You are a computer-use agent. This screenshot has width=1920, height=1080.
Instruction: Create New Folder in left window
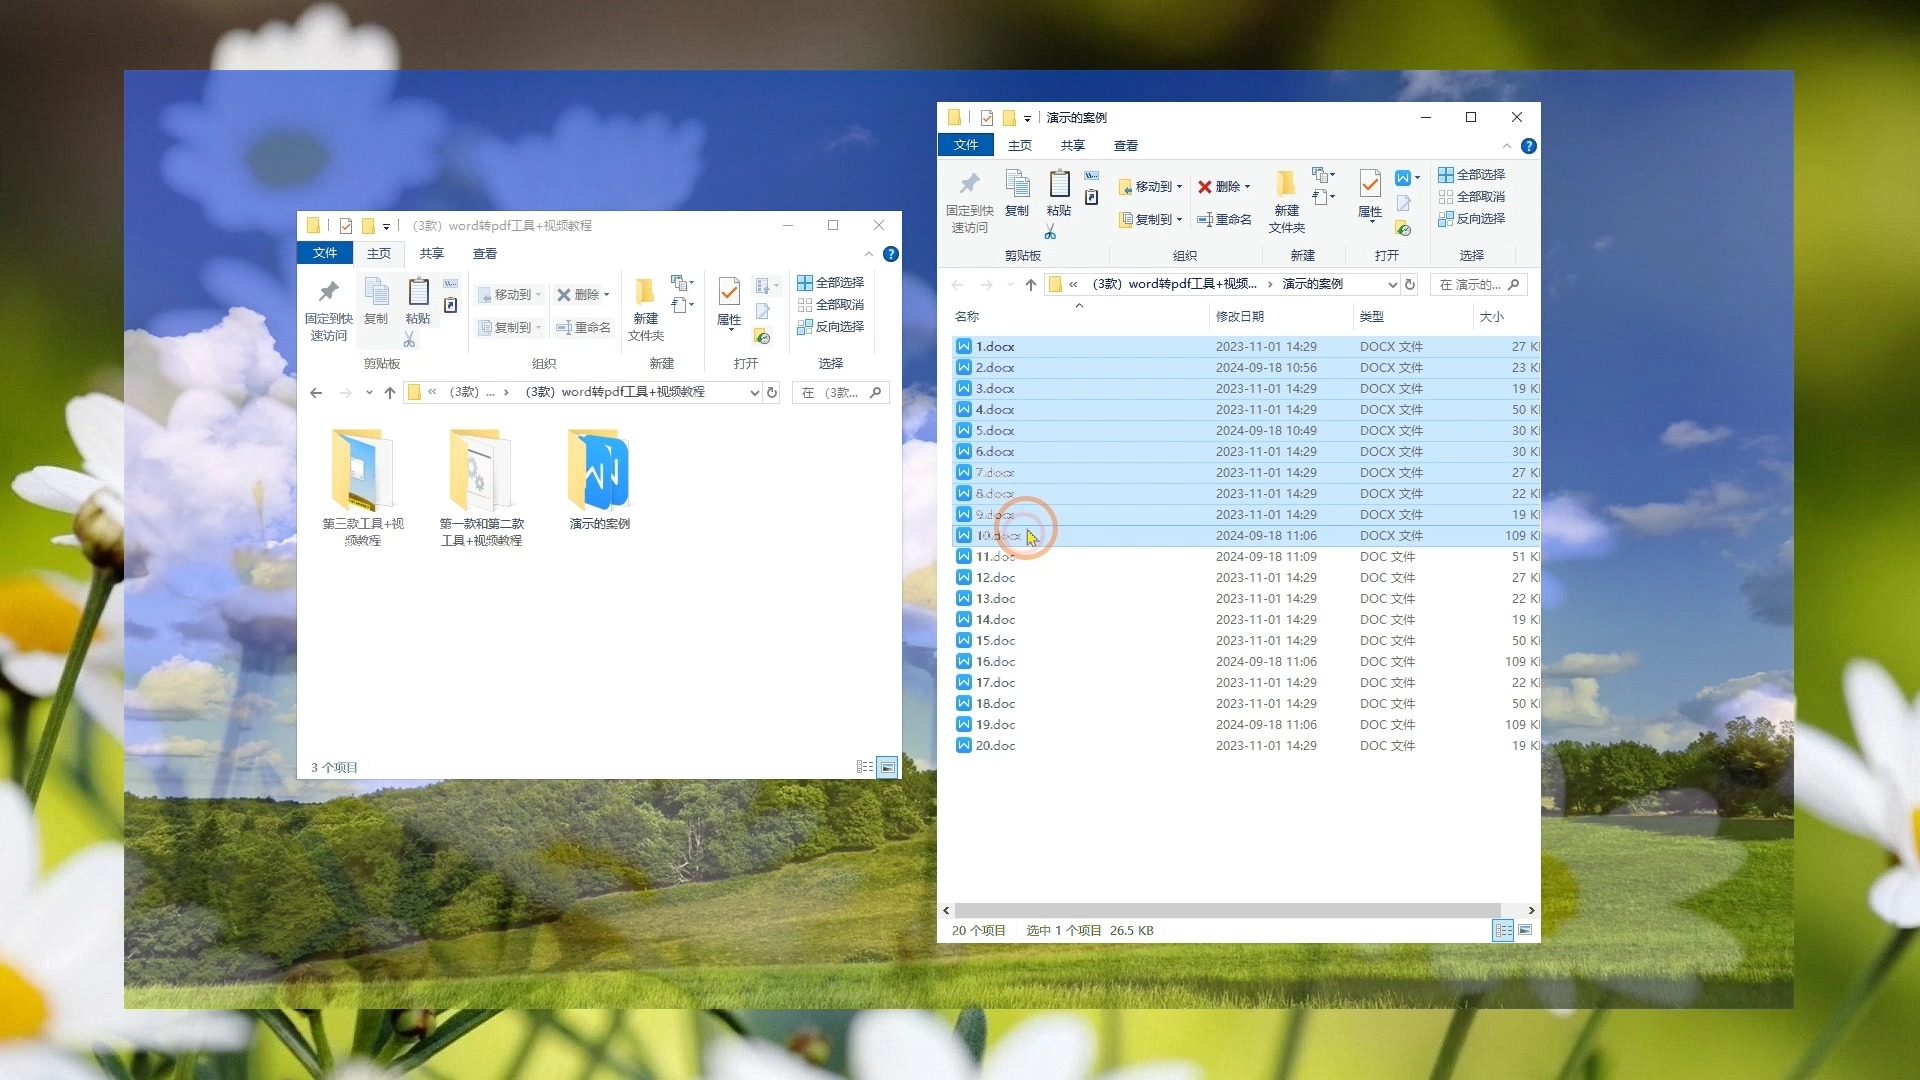click(x=645, y=311)
